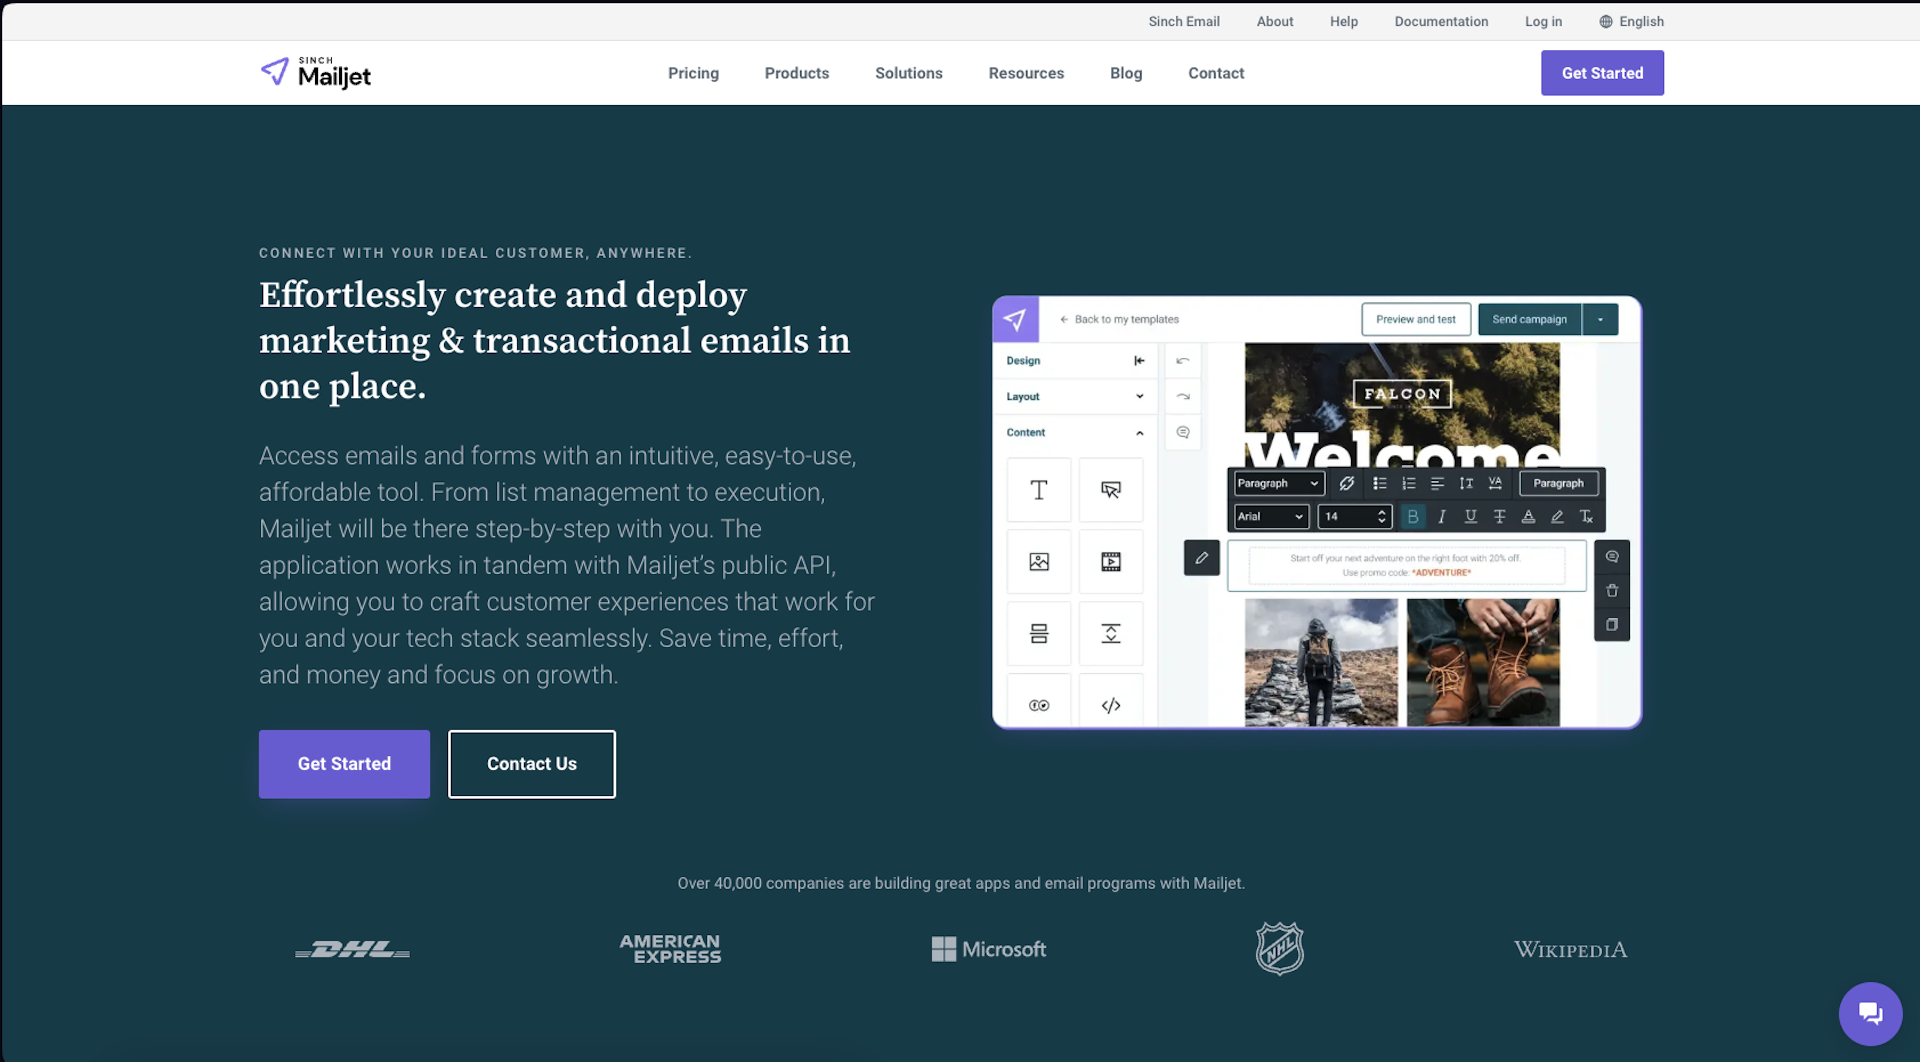Image resolution: width=1920 pixels, height=1062 pixels.
Task: Click the duplicate block icon
Action: 1612,625
